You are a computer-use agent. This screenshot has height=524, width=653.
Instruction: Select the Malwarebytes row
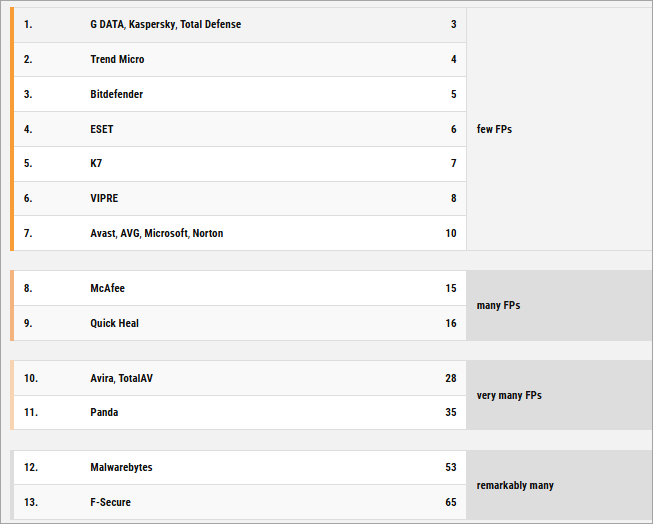click(x=121, y=467)
